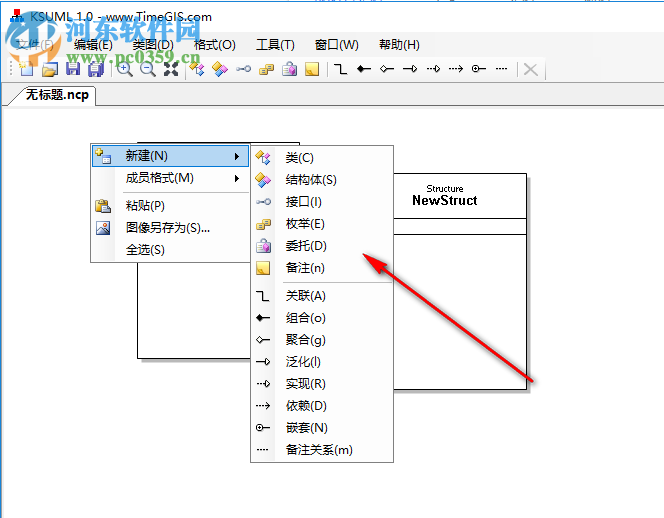Image resolution: width=664 pixels, height=518 pixels.
Task: Click the Delete X toolbar icon
Action: click(531, 69)
